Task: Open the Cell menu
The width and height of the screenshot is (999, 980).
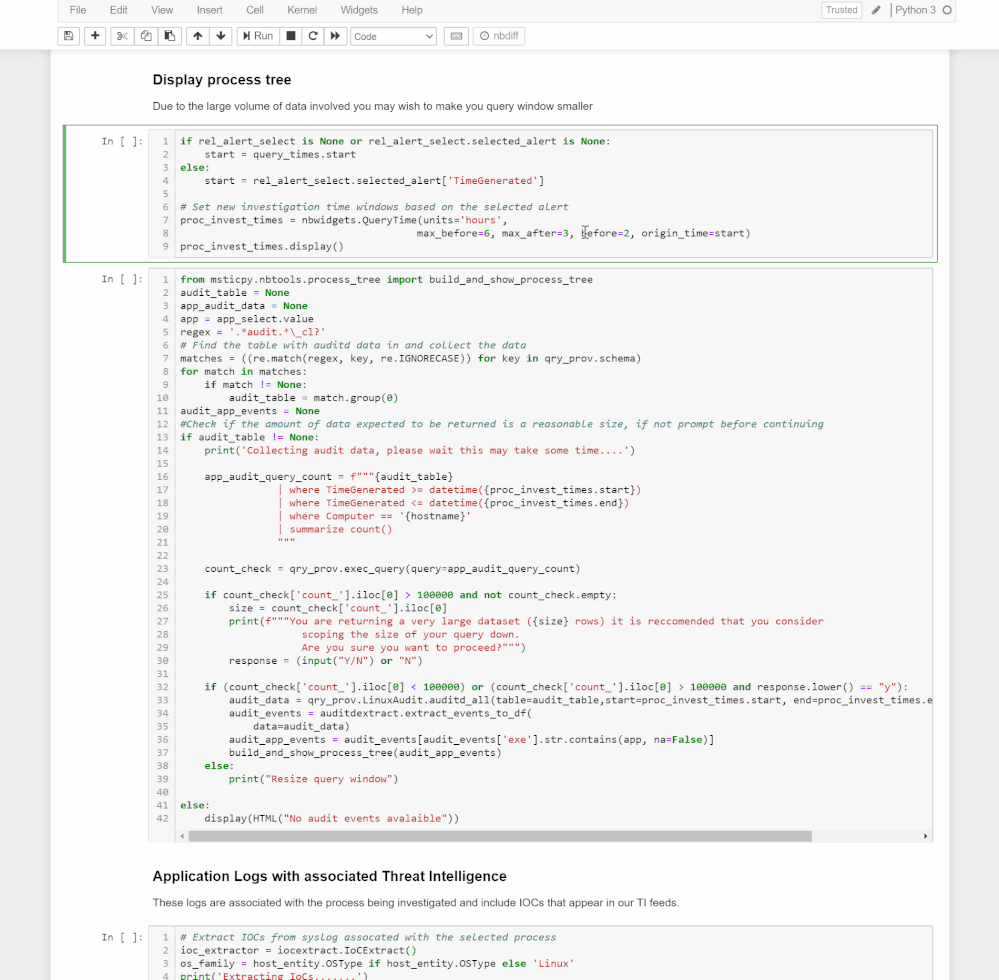Action: [x=255, y=10]
